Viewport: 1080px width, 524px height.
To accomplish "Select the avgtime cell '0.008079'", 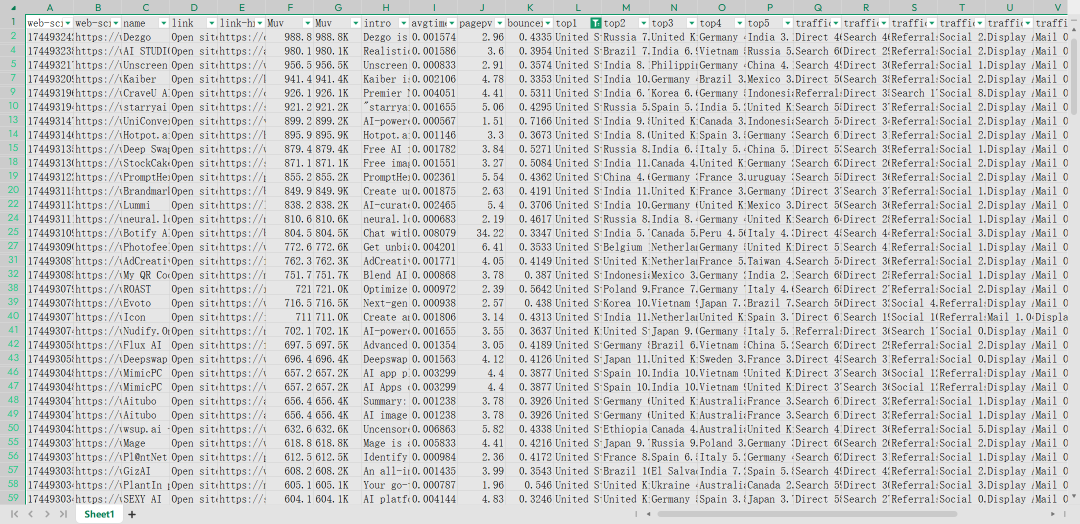I will pos(433,233).
